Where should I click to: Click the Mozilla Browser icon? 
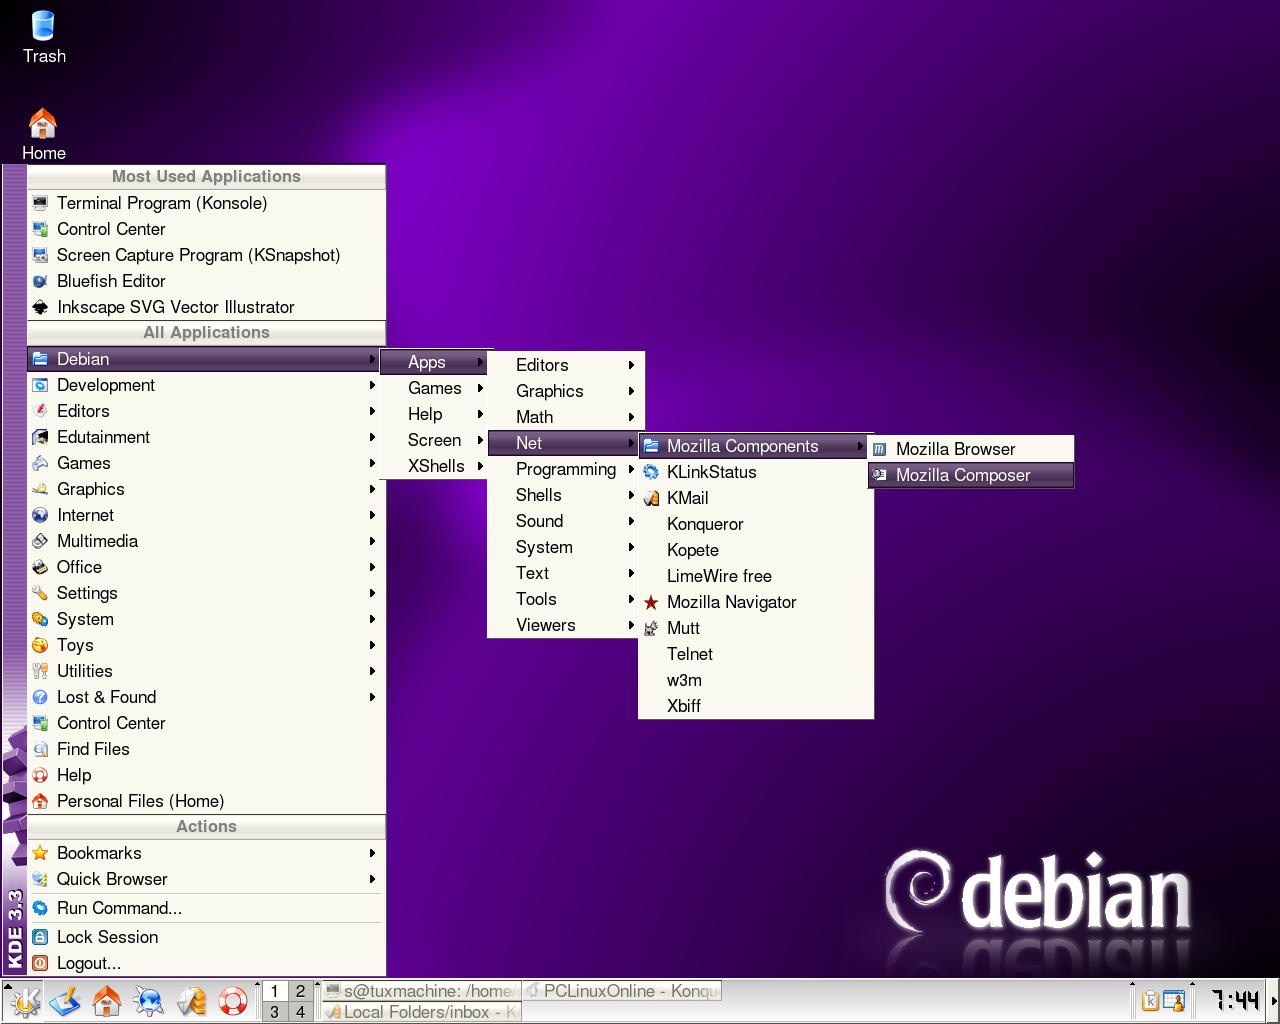point(880,449)
